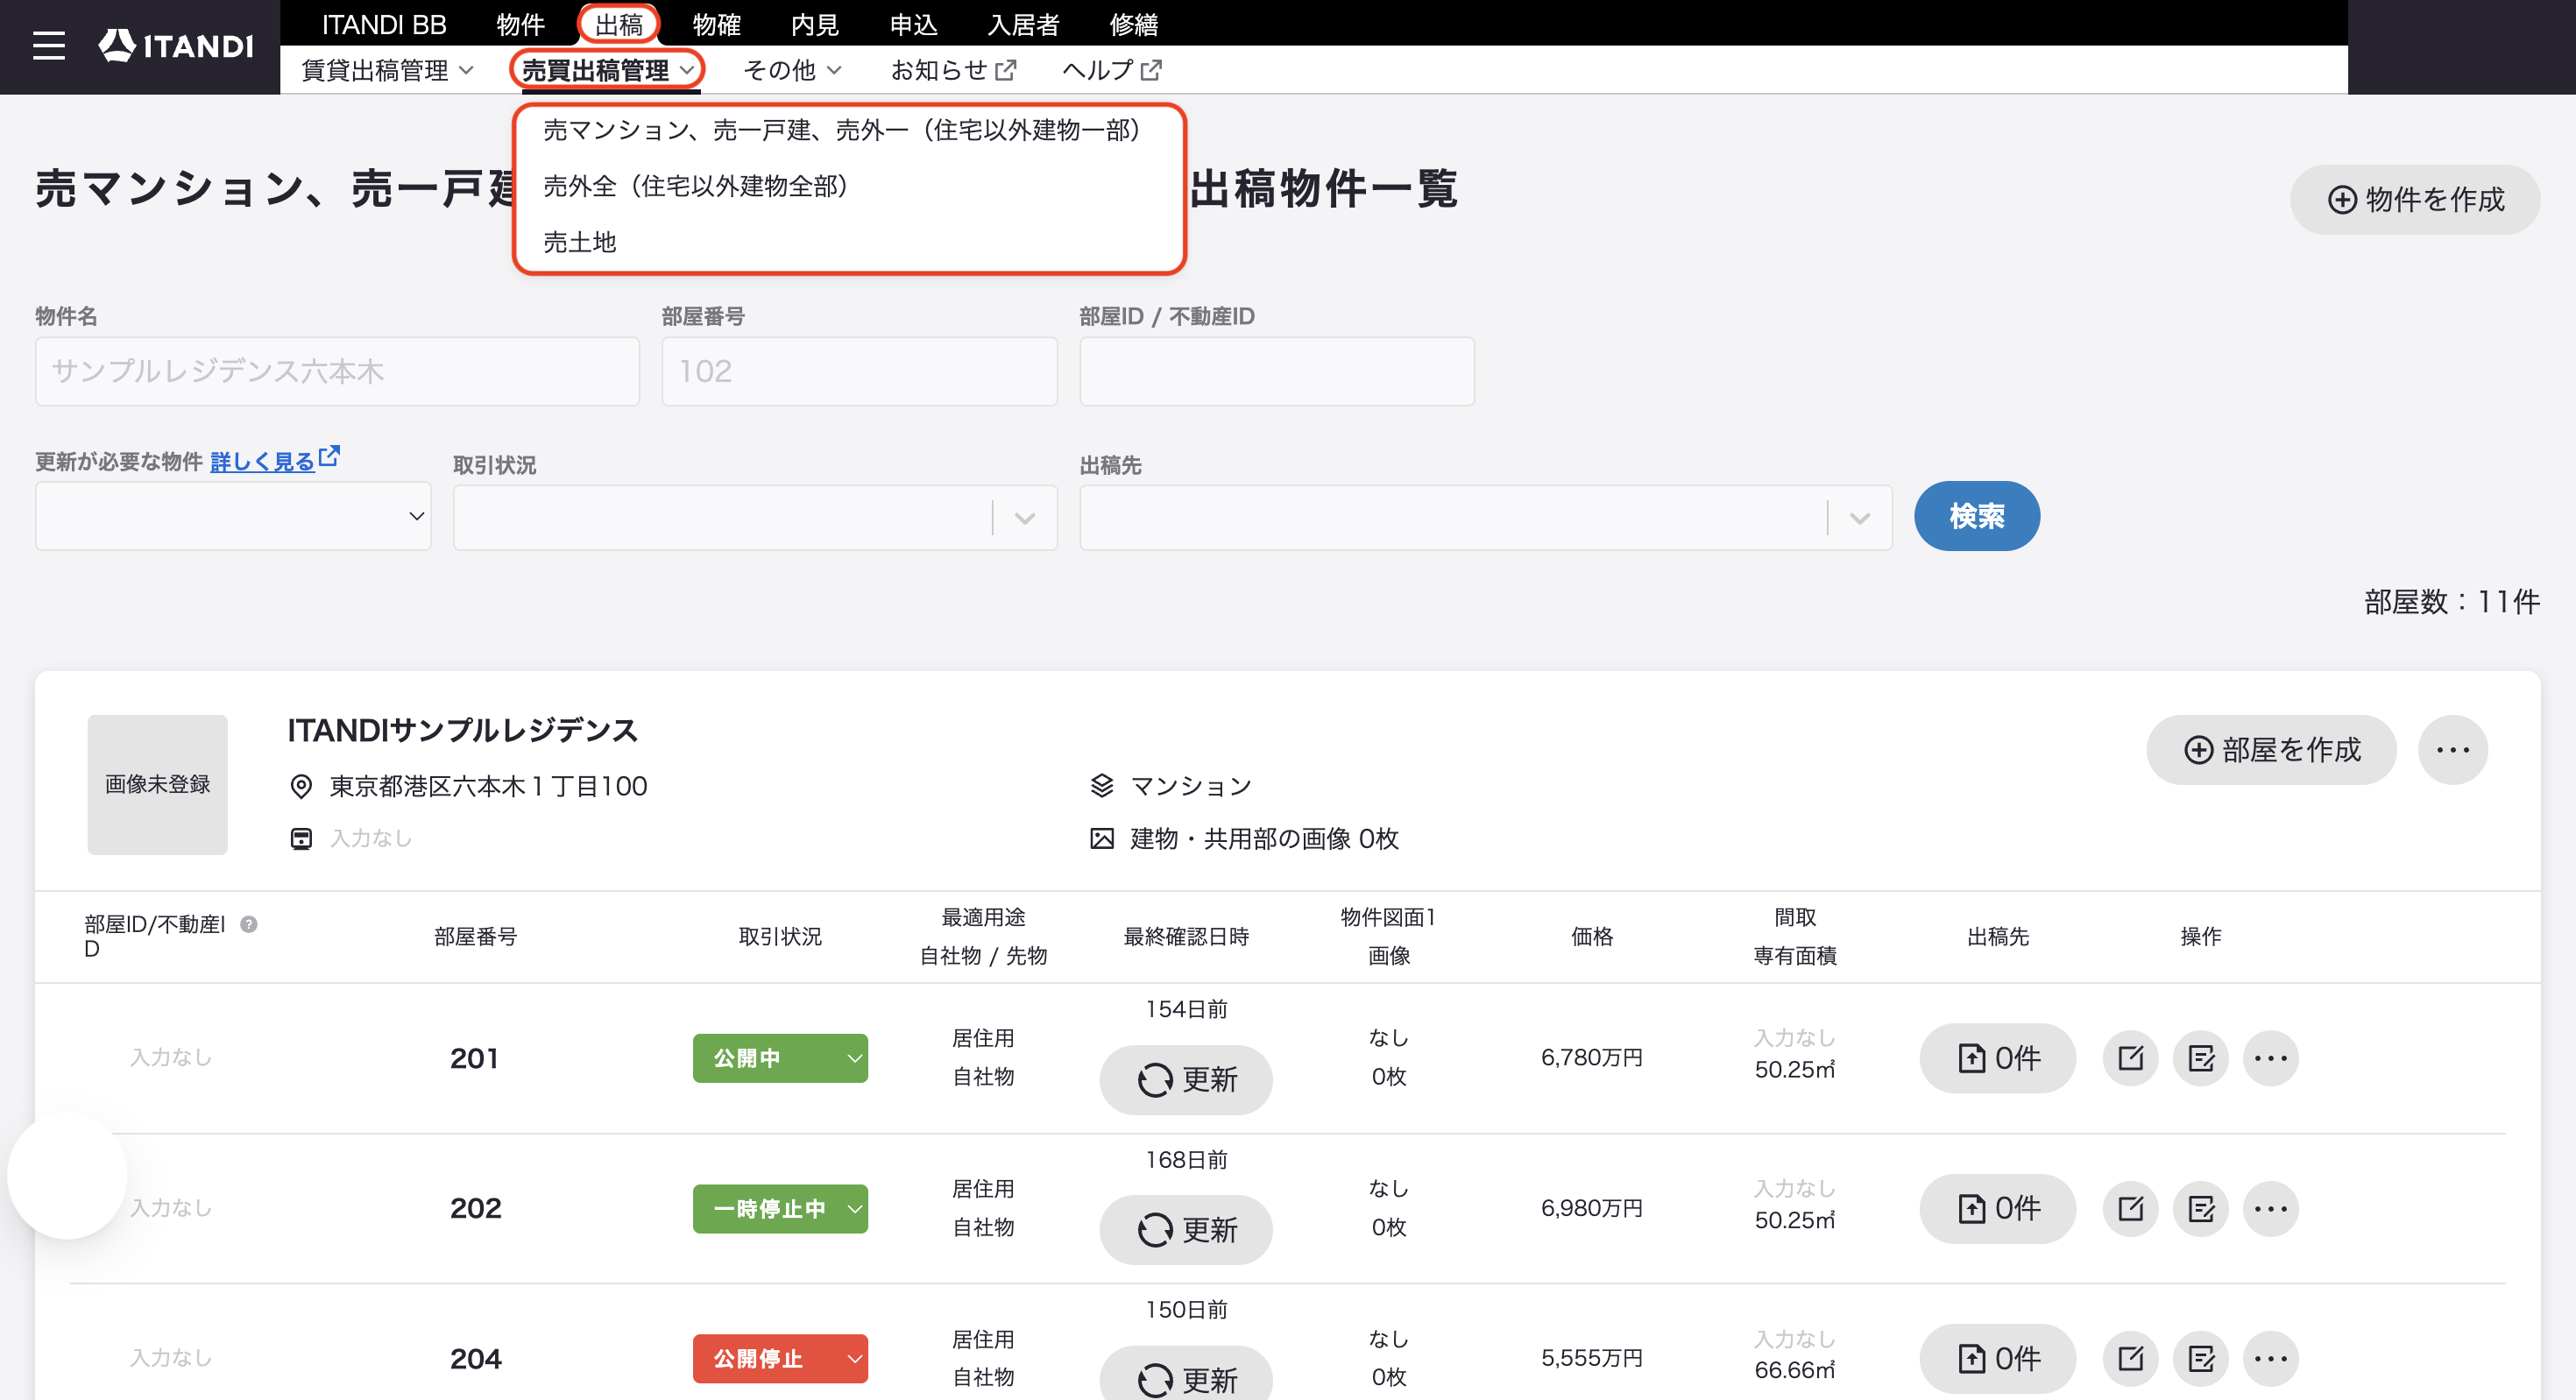The width and height of the screenshot is (2576, 1400).
Task: Switch to 出稿 tab
Action: coord(618,24)
